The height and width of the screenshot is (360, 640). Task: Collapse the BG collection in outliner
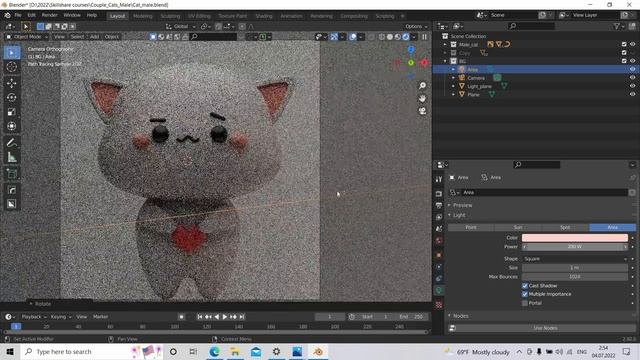pos(445,61)
